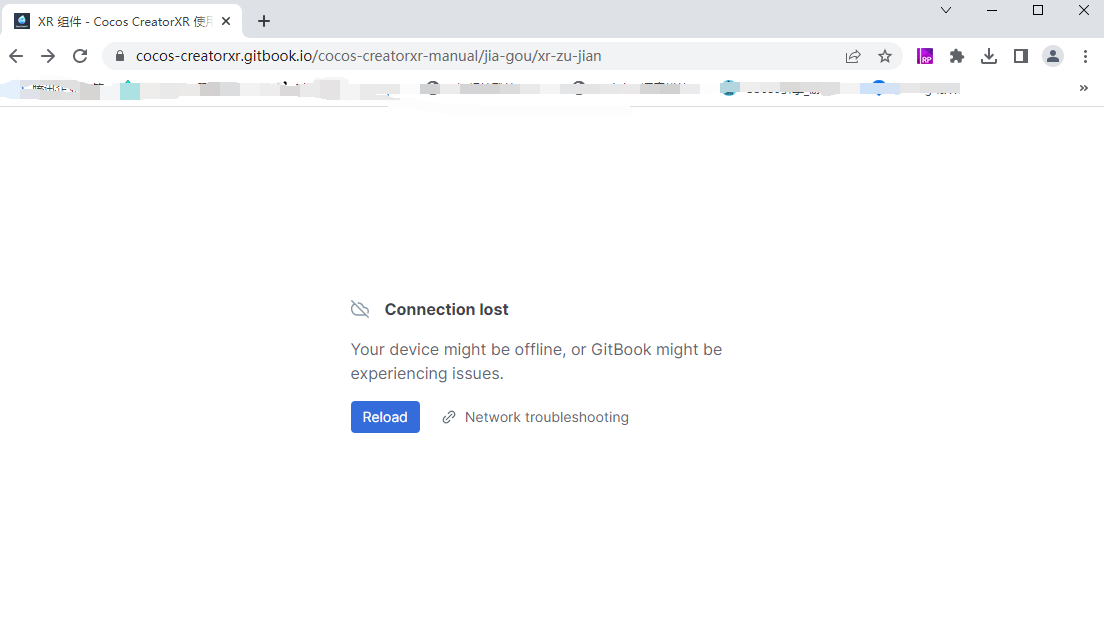The image size is (1104, 618).
Task: Open a new tab
Action: [264, 21]
